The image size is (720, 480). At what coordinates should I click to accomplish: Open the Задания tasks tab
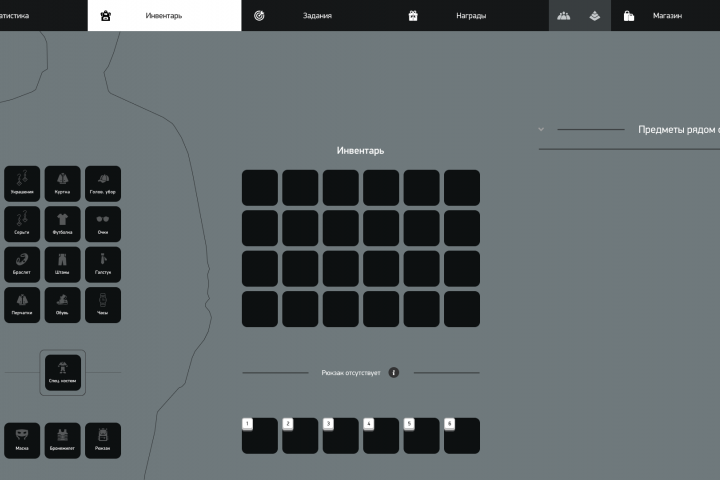[x=317, y=16]
